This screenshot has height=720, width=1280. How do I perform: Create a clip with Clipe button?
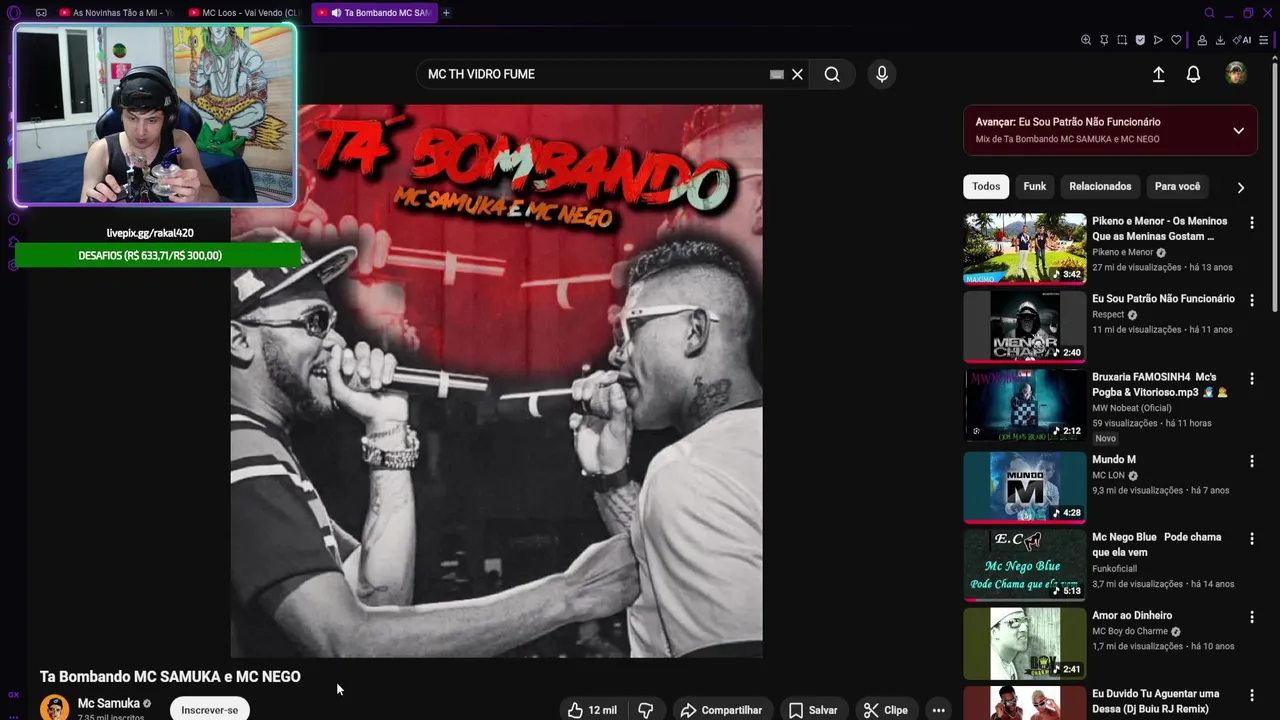tap(886, 710)
